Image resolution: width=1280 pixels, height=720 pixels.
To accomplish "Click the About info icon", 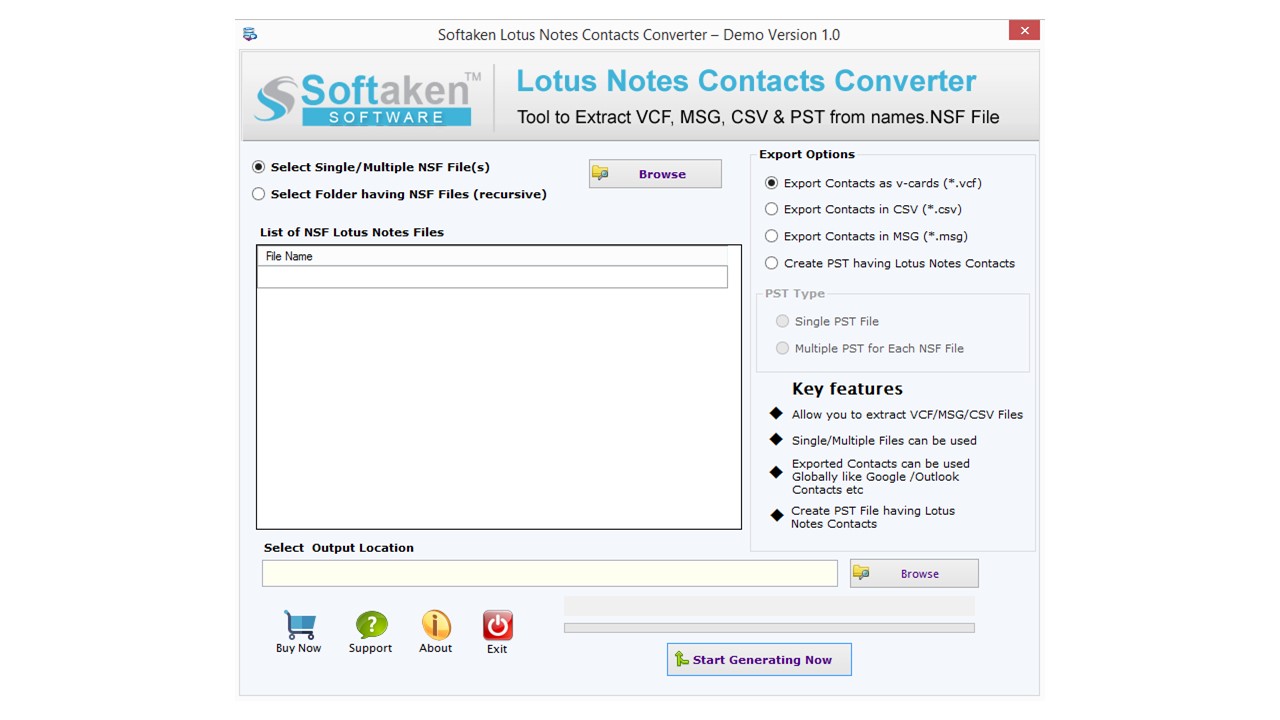I will coord(436,623).
